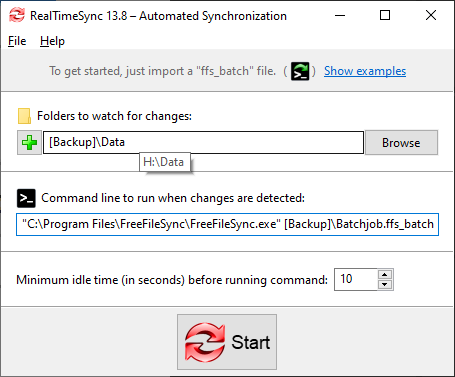
Task: Close the RealTimeSync window
Action: [431, 15]
